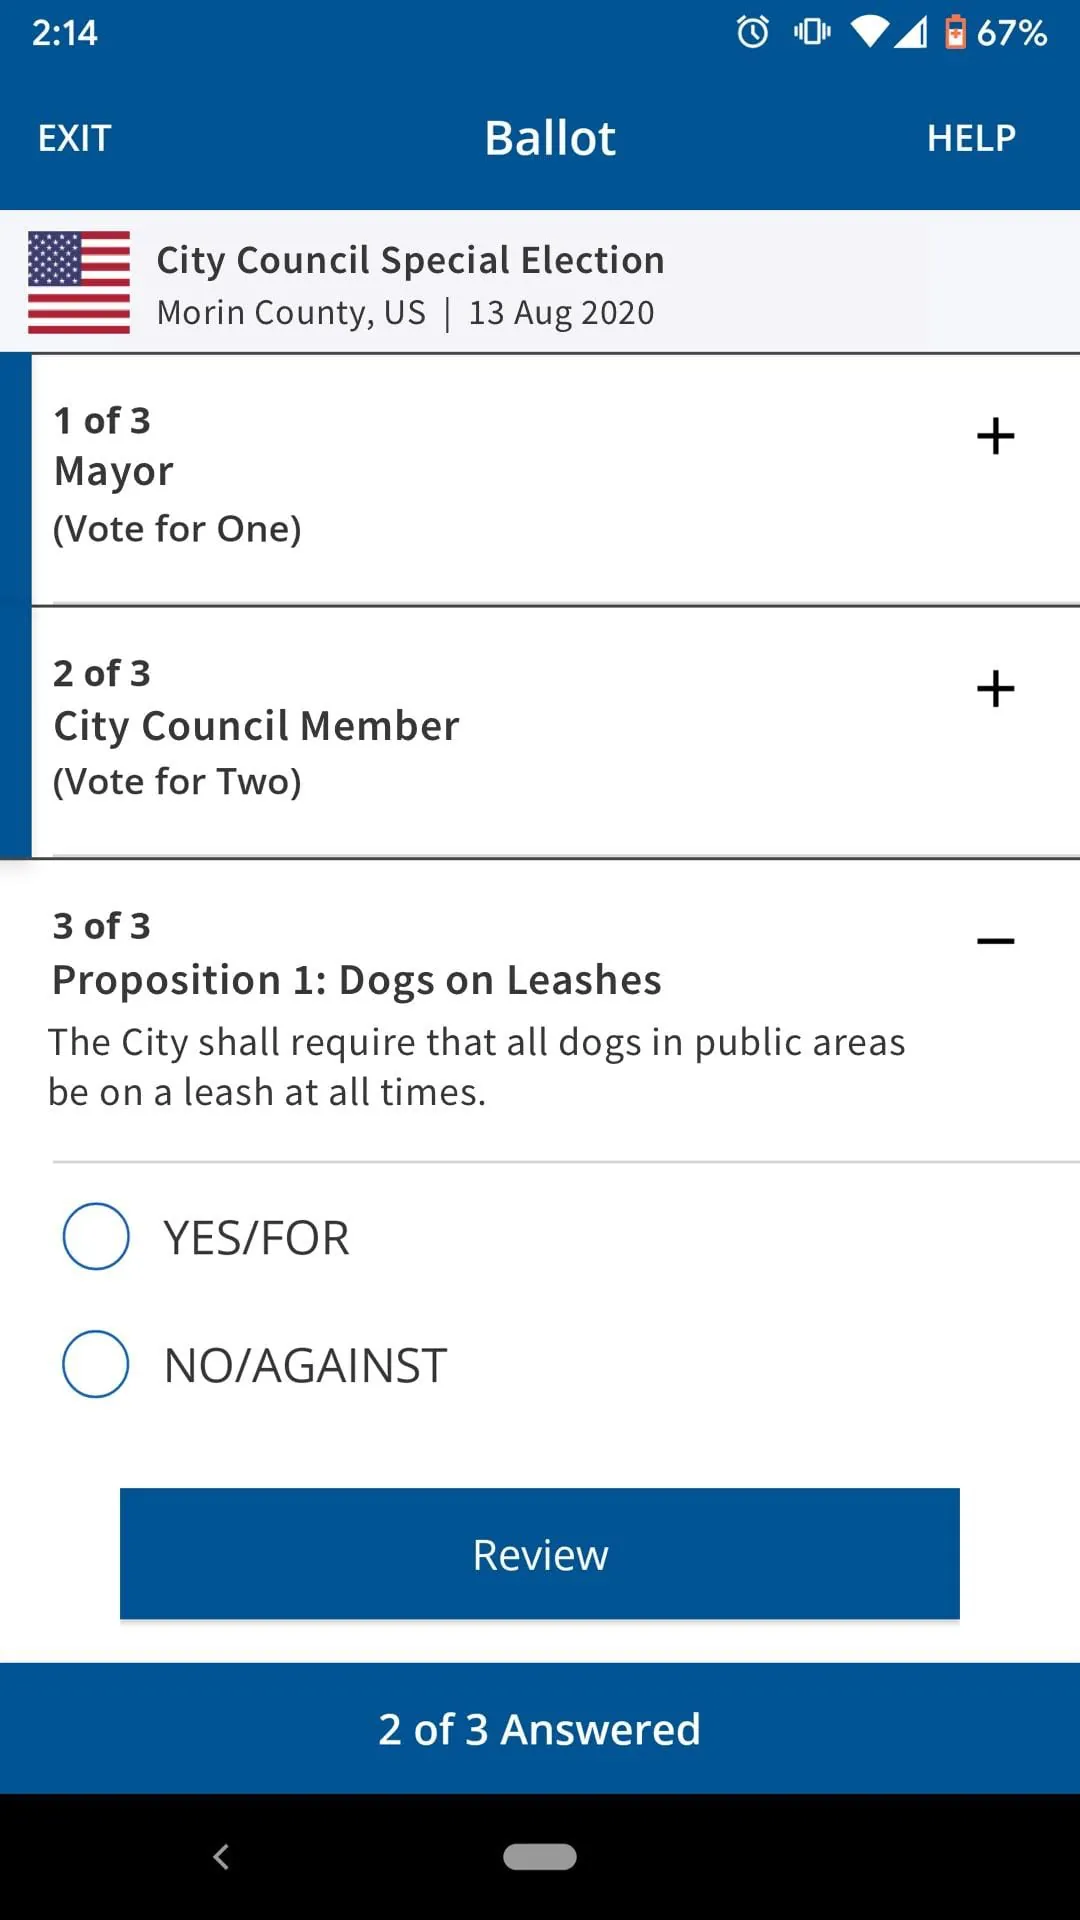Tap City Council Special Election header
1080x1920 pixels.
coord(410,260)
